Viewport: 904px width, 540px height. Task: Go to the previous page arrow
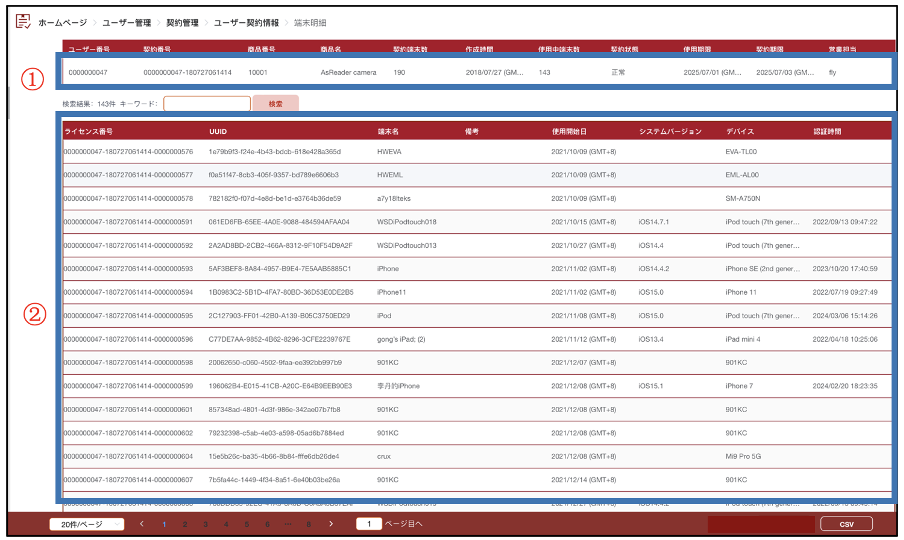(x=142, y=523)
